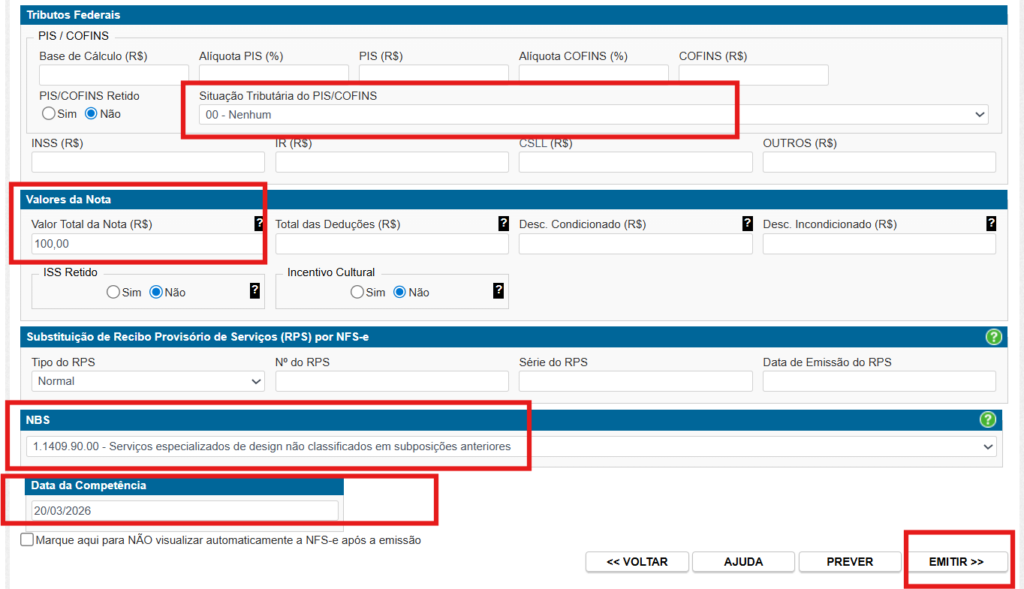
Task: Click help icon beside Valor Total da Nota
Action: pyautogui.click(x=260, y=224)
